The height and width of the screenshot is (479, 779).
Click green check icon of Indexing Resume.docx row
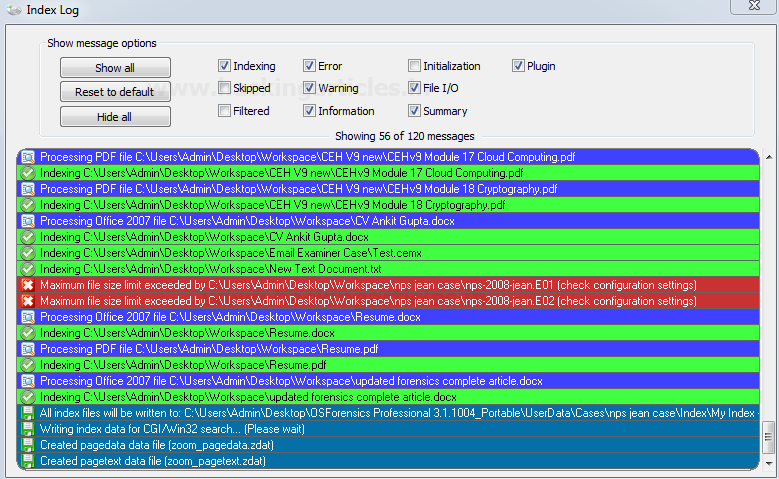28,333
